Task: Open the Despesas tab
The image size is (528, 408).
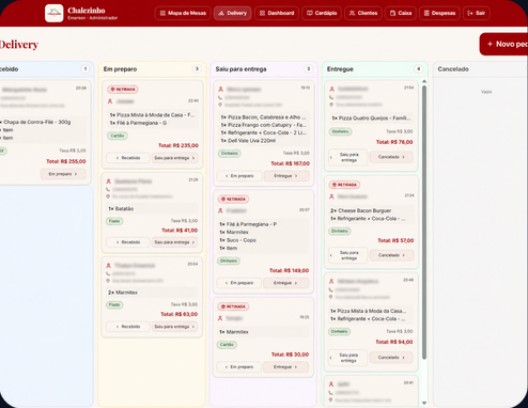Action: point(439,13)
